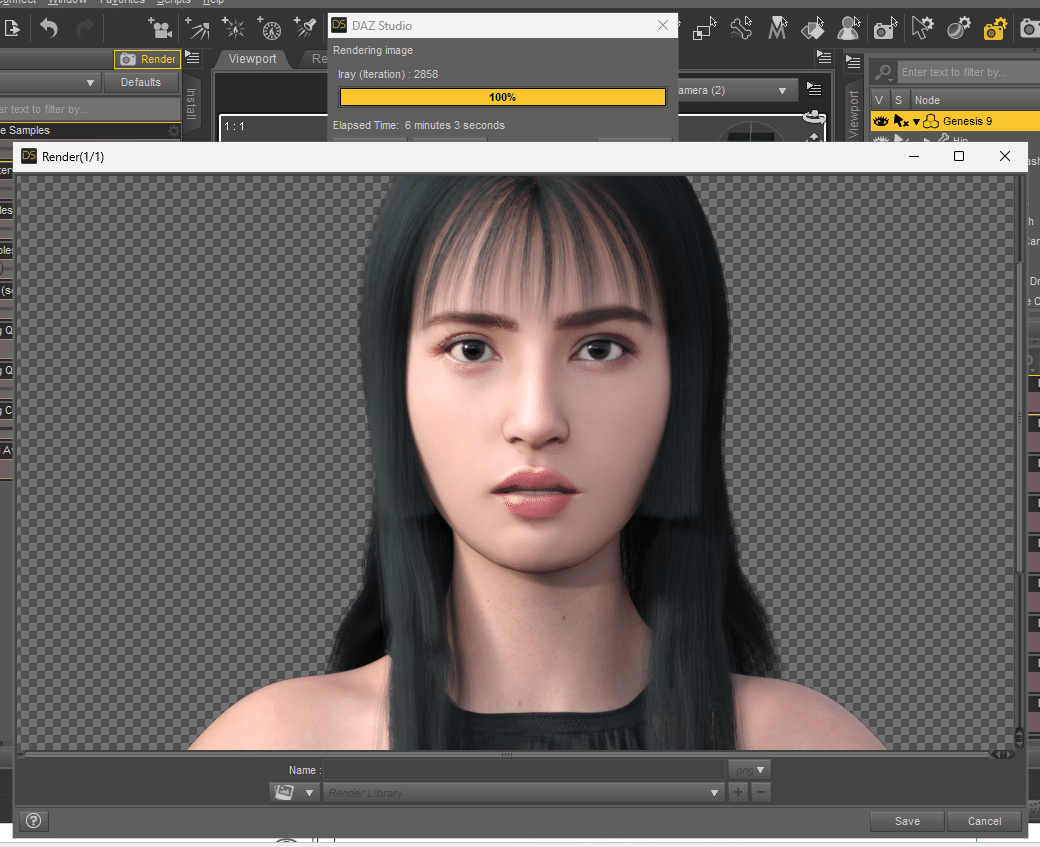Select the Node Selection tool with overlapping squares
The width and height of the screenshot is (1040, 847).
[704, 29]
